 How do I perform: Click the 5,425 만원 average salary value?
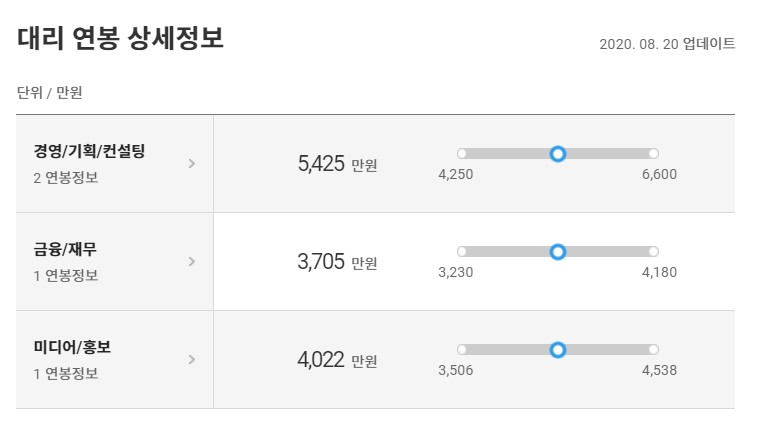[337, 164]
